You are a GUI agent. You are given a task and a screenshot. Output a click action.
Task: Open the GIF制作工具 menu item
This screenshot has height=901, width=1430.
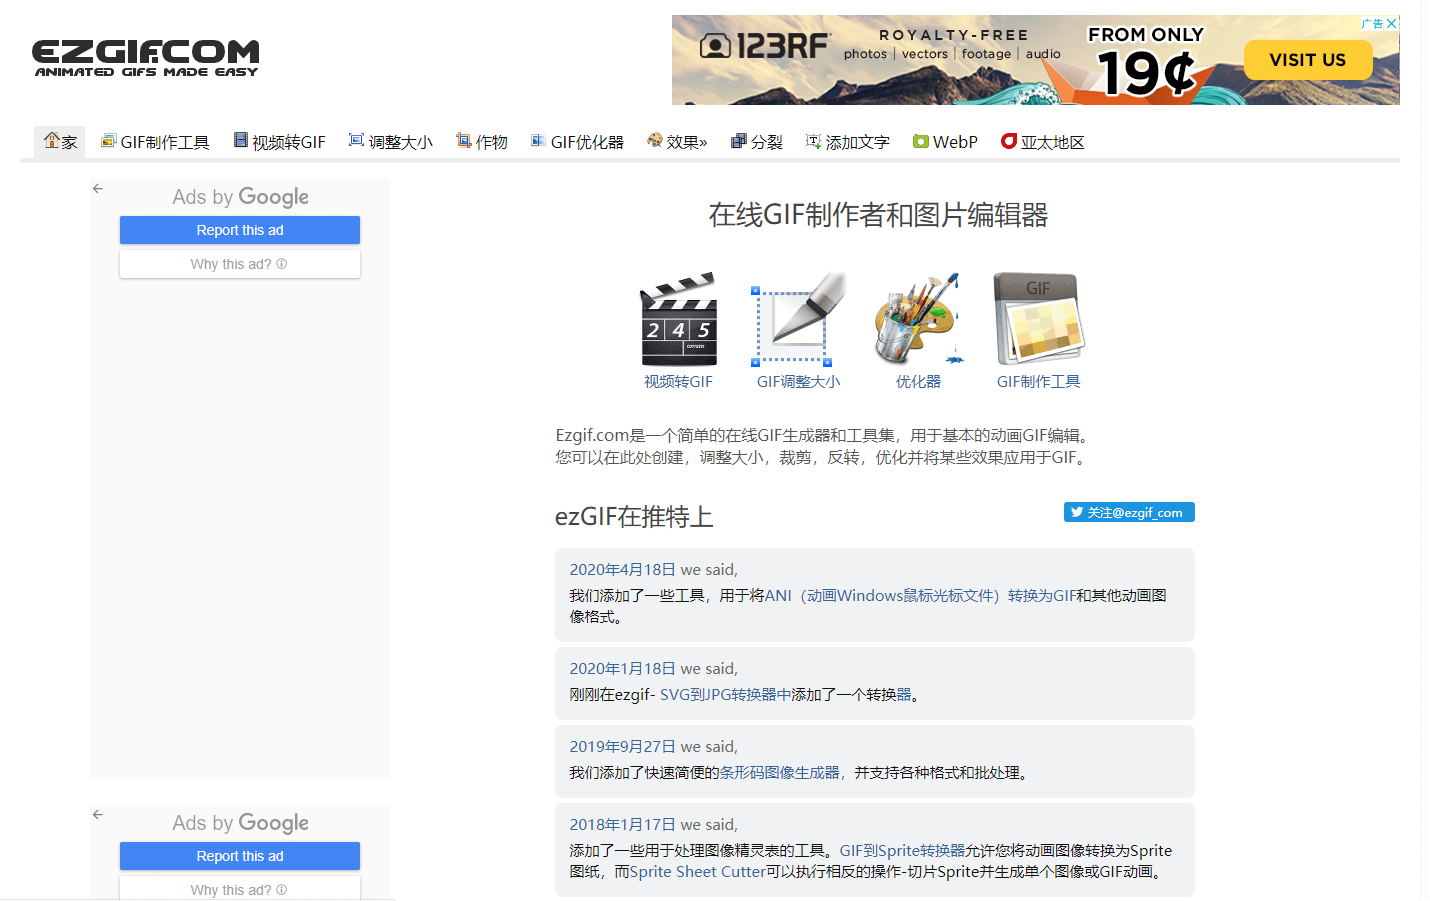(155, 142)
